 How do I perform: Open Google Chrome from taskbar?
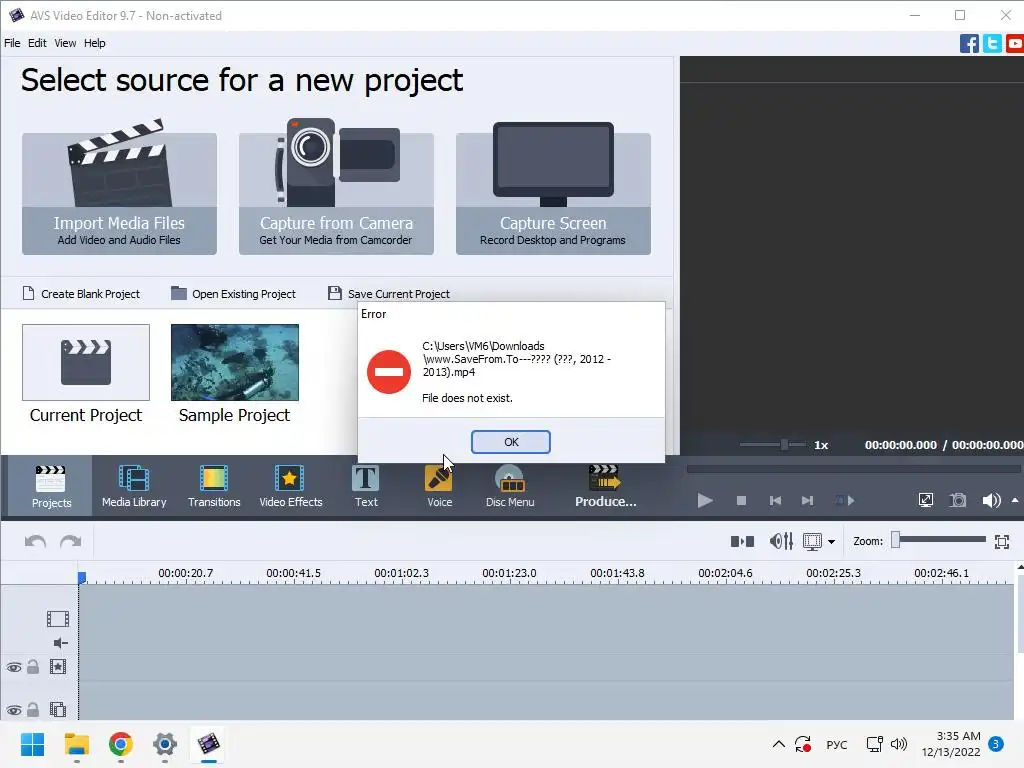pyautogui.click(x=121, y=744)
